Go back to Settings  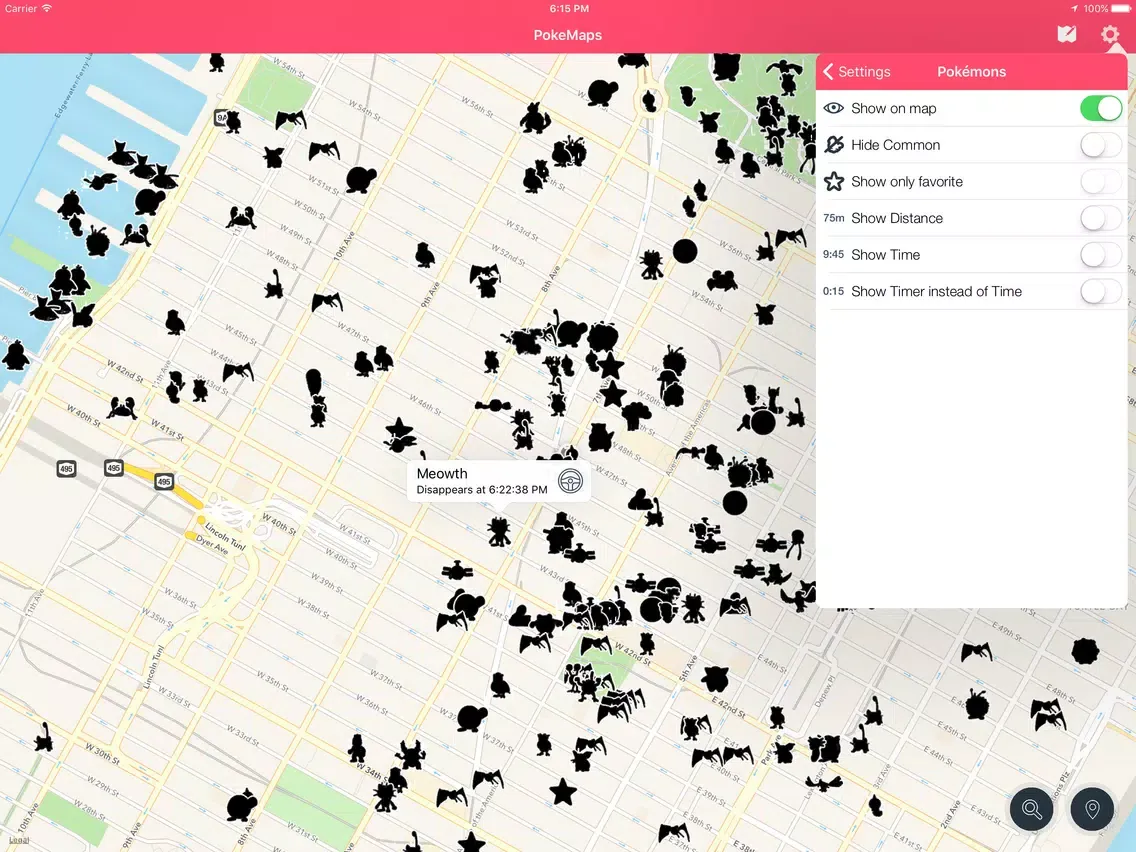(857, 72)
